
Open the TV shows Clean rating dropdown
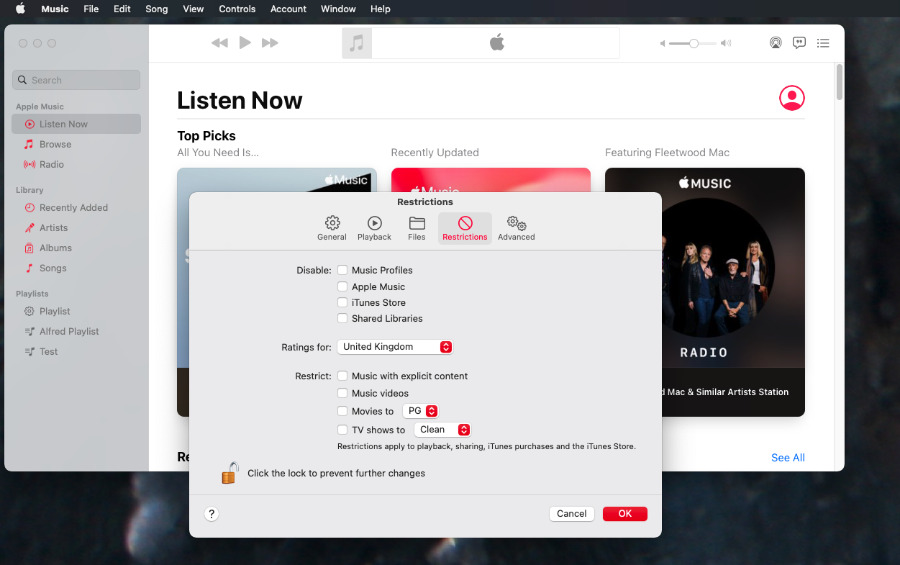click(443, 429)
